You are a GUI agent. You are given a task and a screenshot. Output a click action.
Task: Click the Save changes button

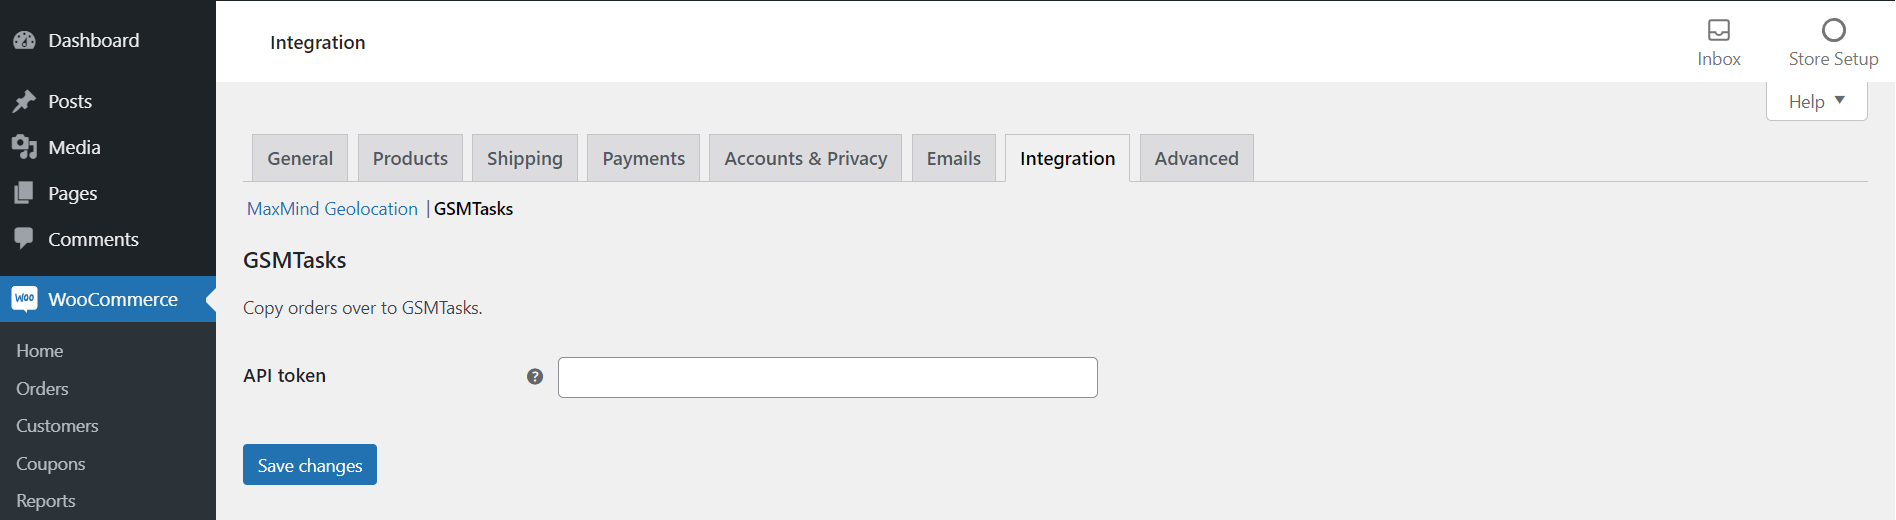coord(310,465)
